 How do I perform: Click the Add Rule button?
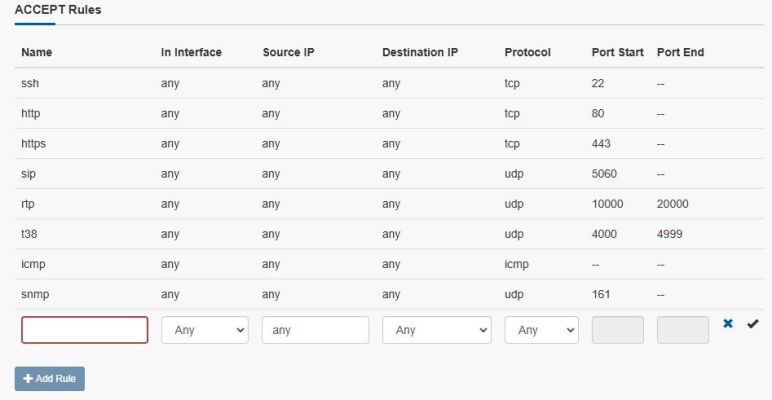pyautogui.click(x=50, y=379)
